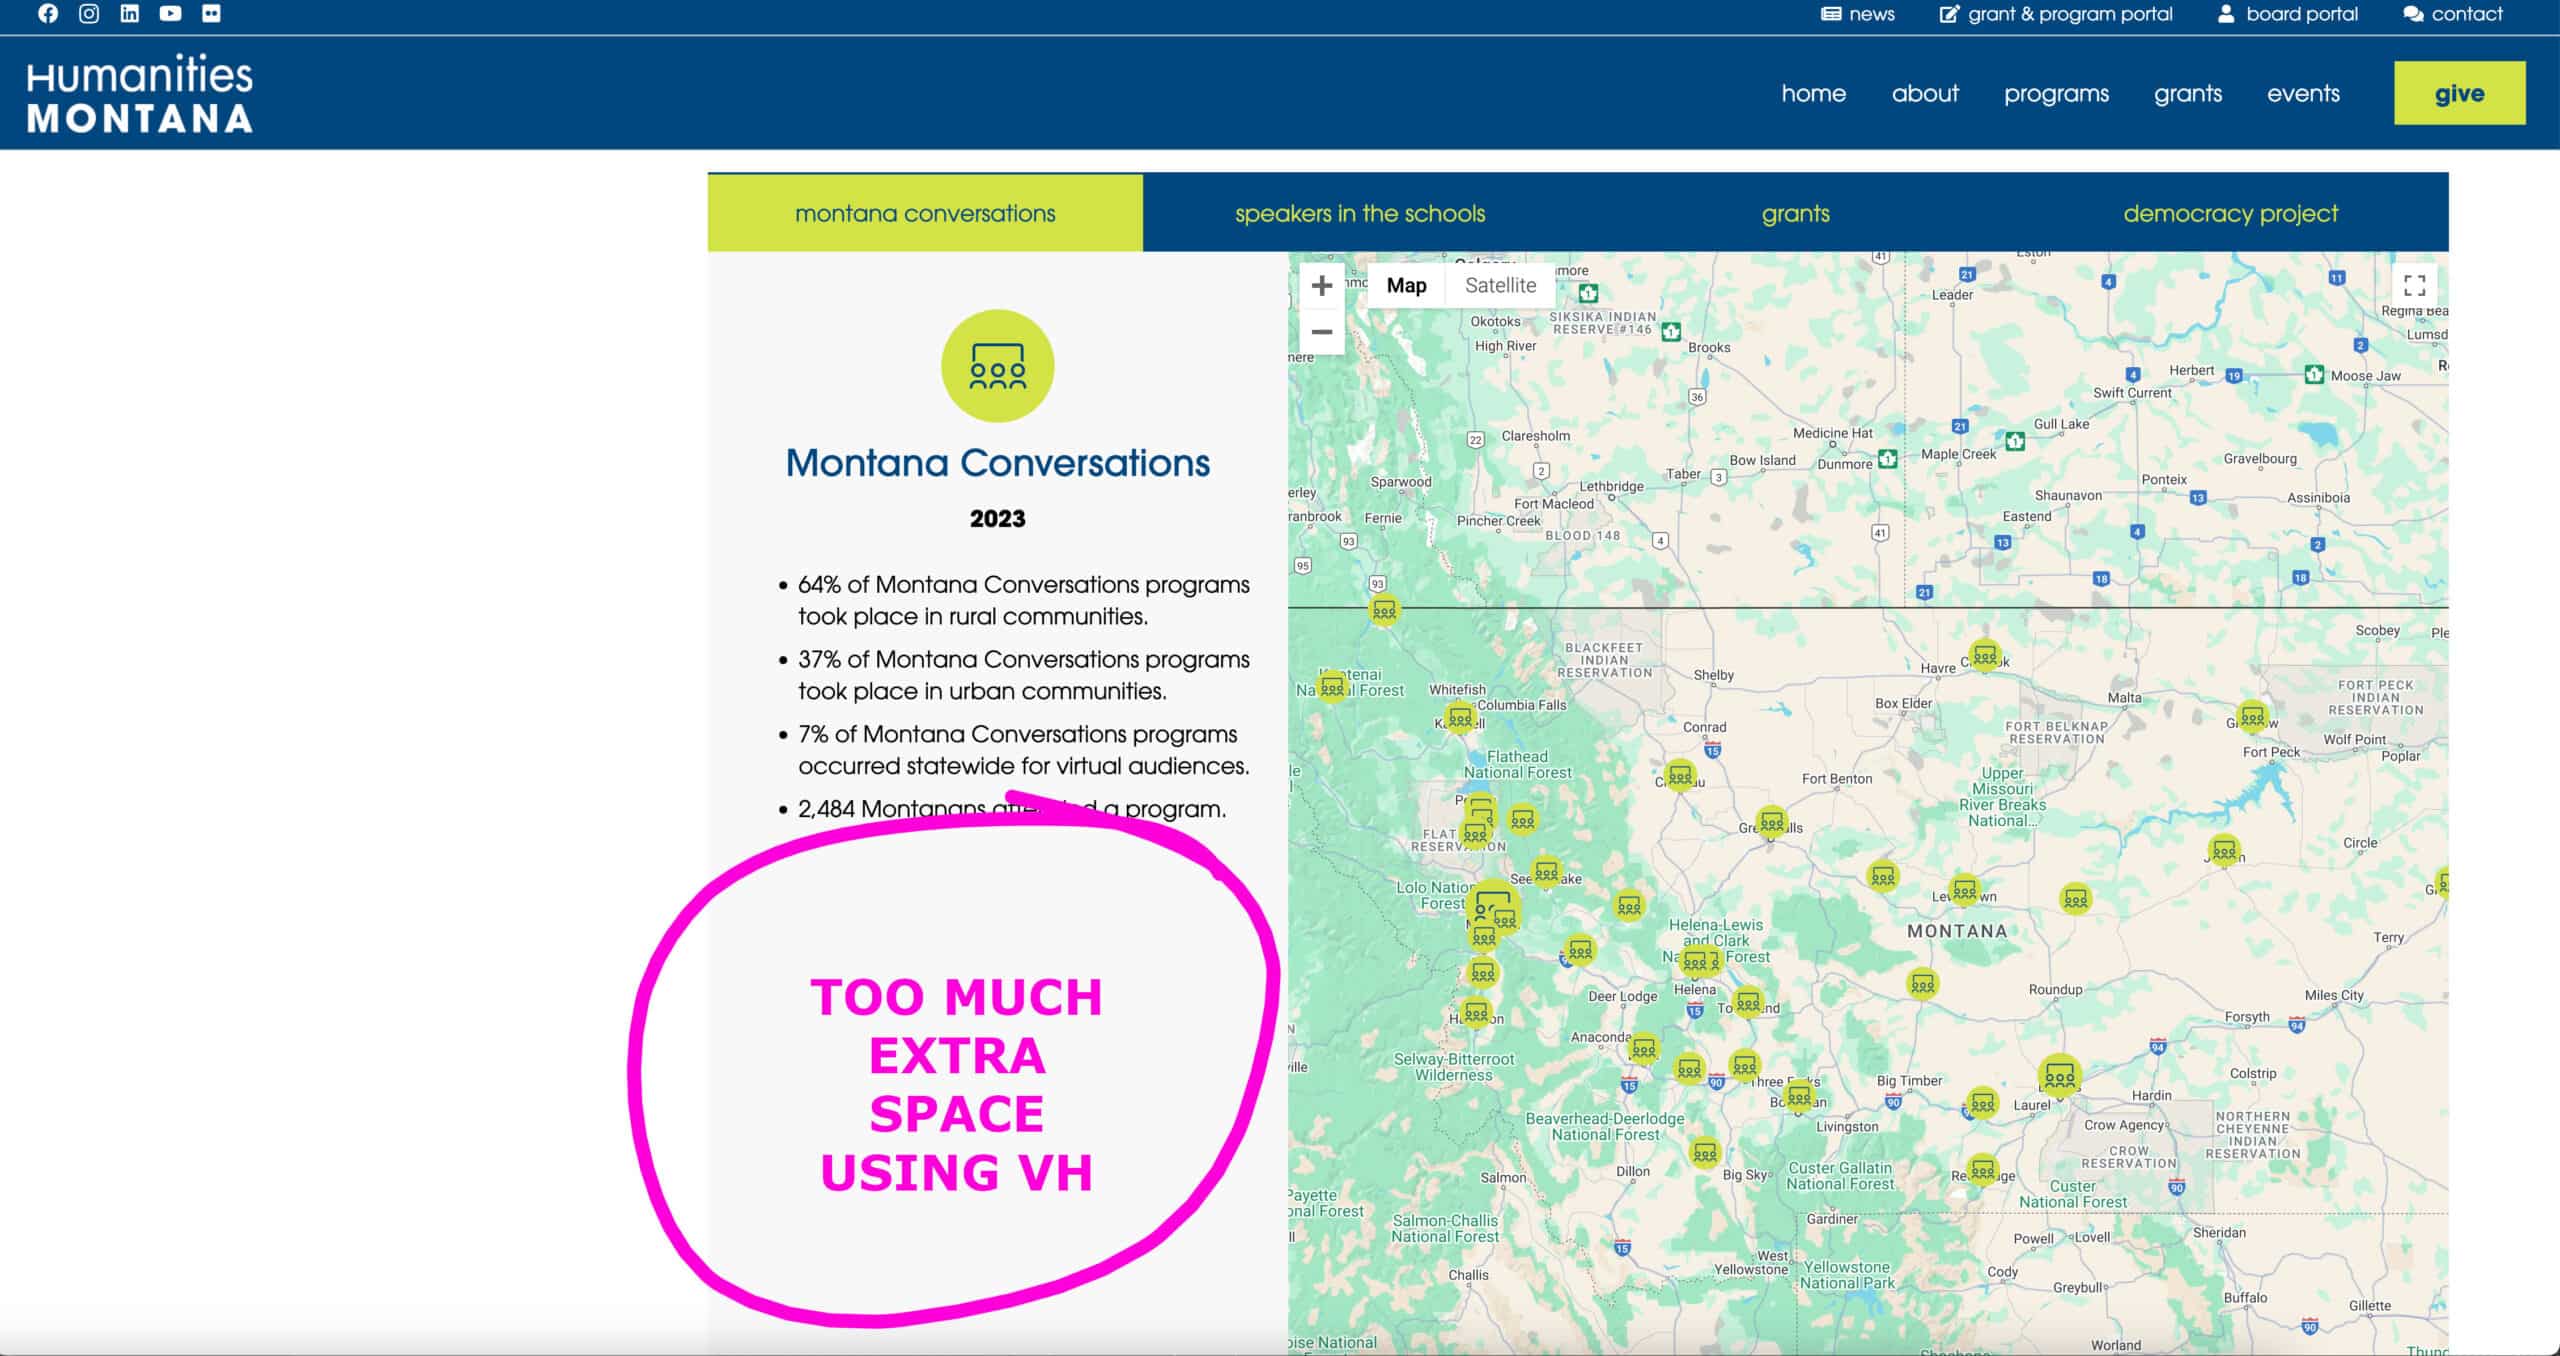This screenshot has height=1356, width=2560.
Task: Click the 37% urban communities statistic
Action: click(x=1023, y=675)
